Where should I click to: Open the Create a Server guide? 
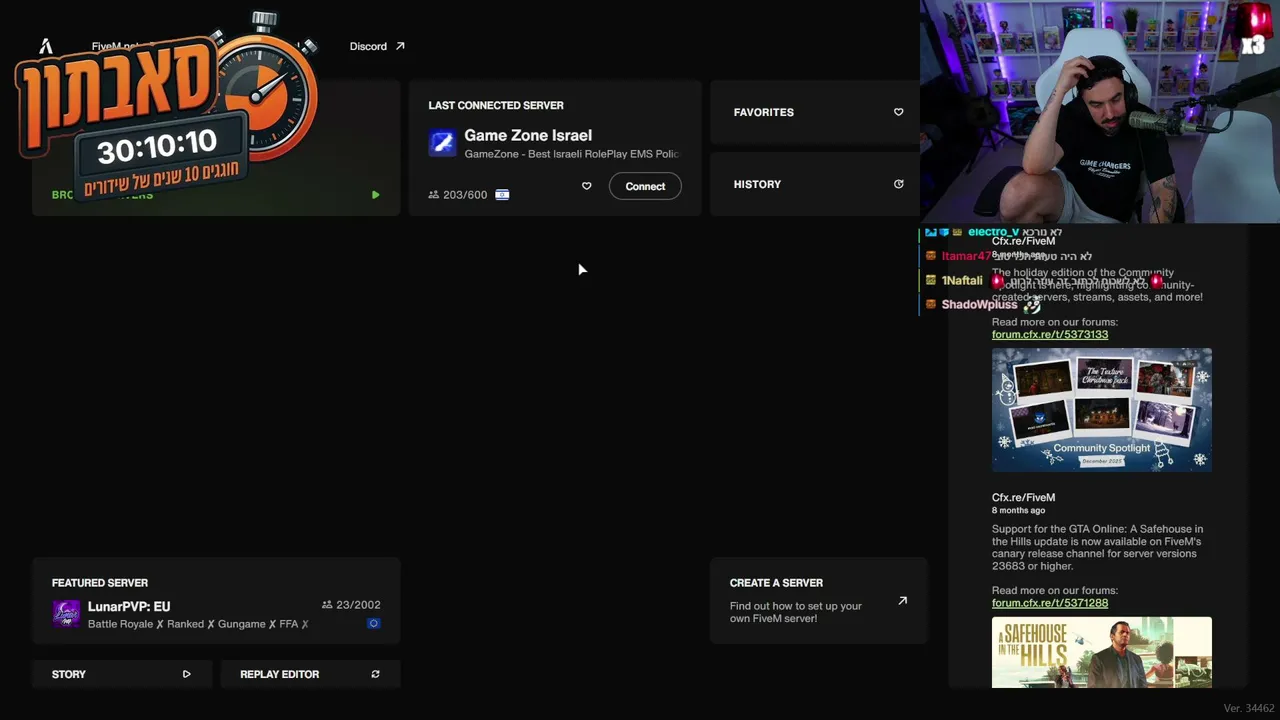click(x=819, y=600)
